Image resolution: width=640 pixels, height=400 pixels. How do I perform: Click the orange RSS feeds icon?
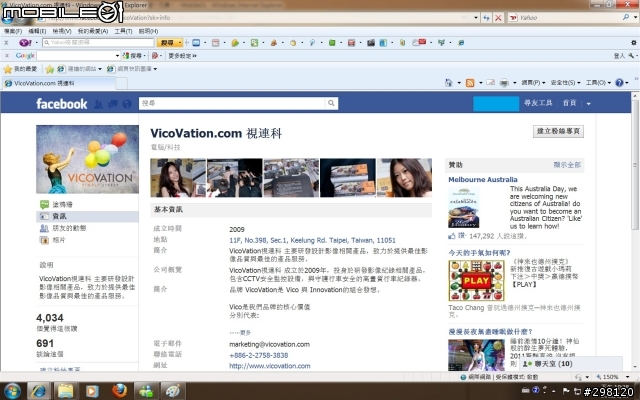click(470, 83)
